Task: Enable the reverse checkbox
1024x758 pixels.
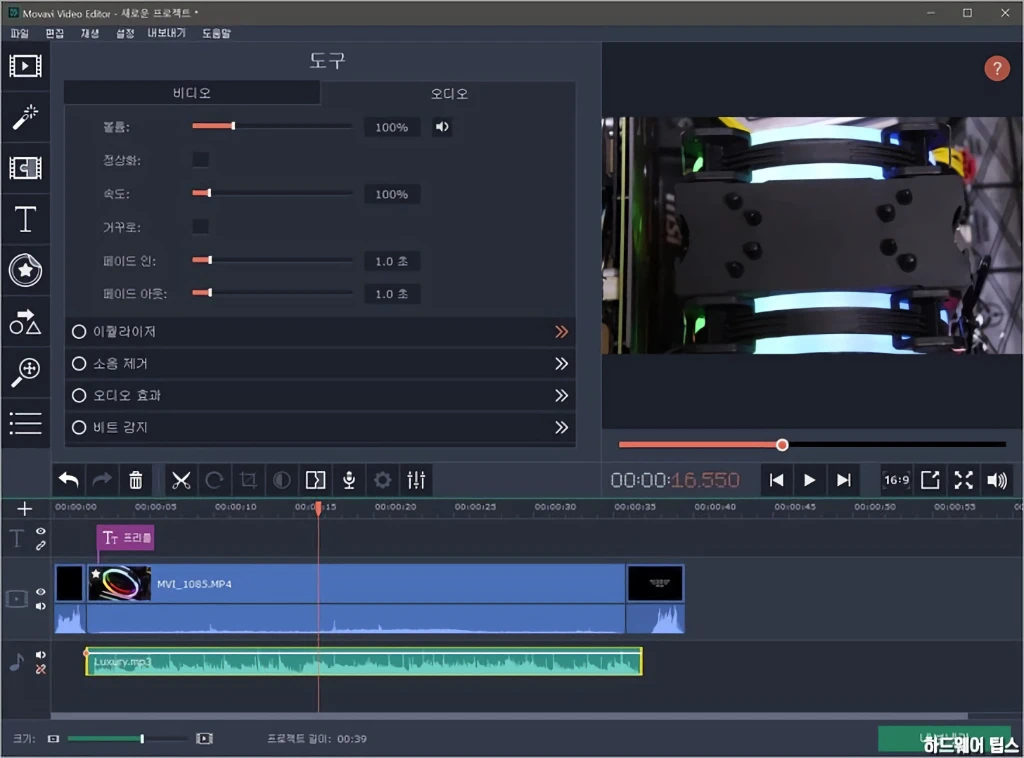Action: point(200,227)
